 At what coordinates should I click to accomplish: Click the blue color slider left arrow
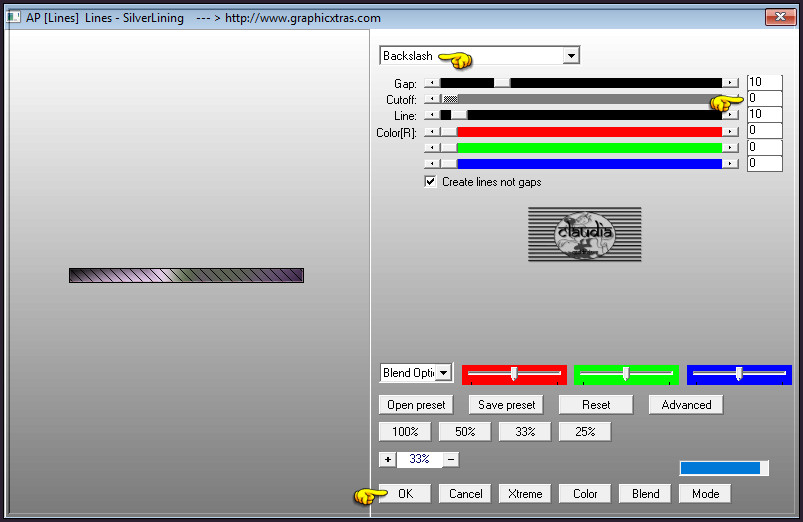(432, 163)
